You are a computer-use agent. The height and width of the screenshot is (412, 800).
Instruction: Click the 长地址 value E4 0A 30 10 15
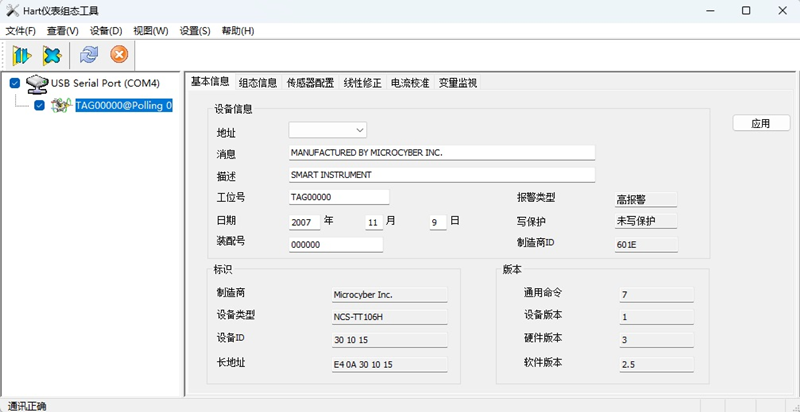tap(389, 365)
